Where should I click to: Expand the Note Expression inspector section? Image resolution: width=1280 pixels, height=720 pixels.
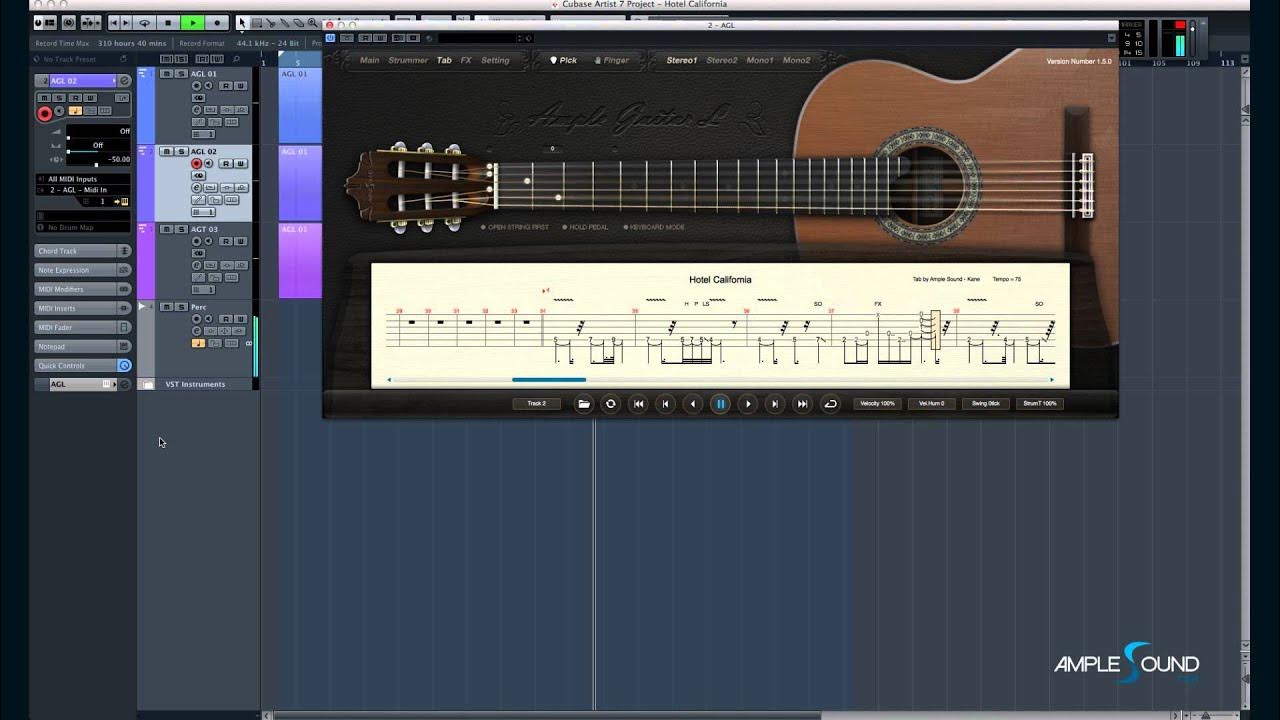(x=83, y=270)
